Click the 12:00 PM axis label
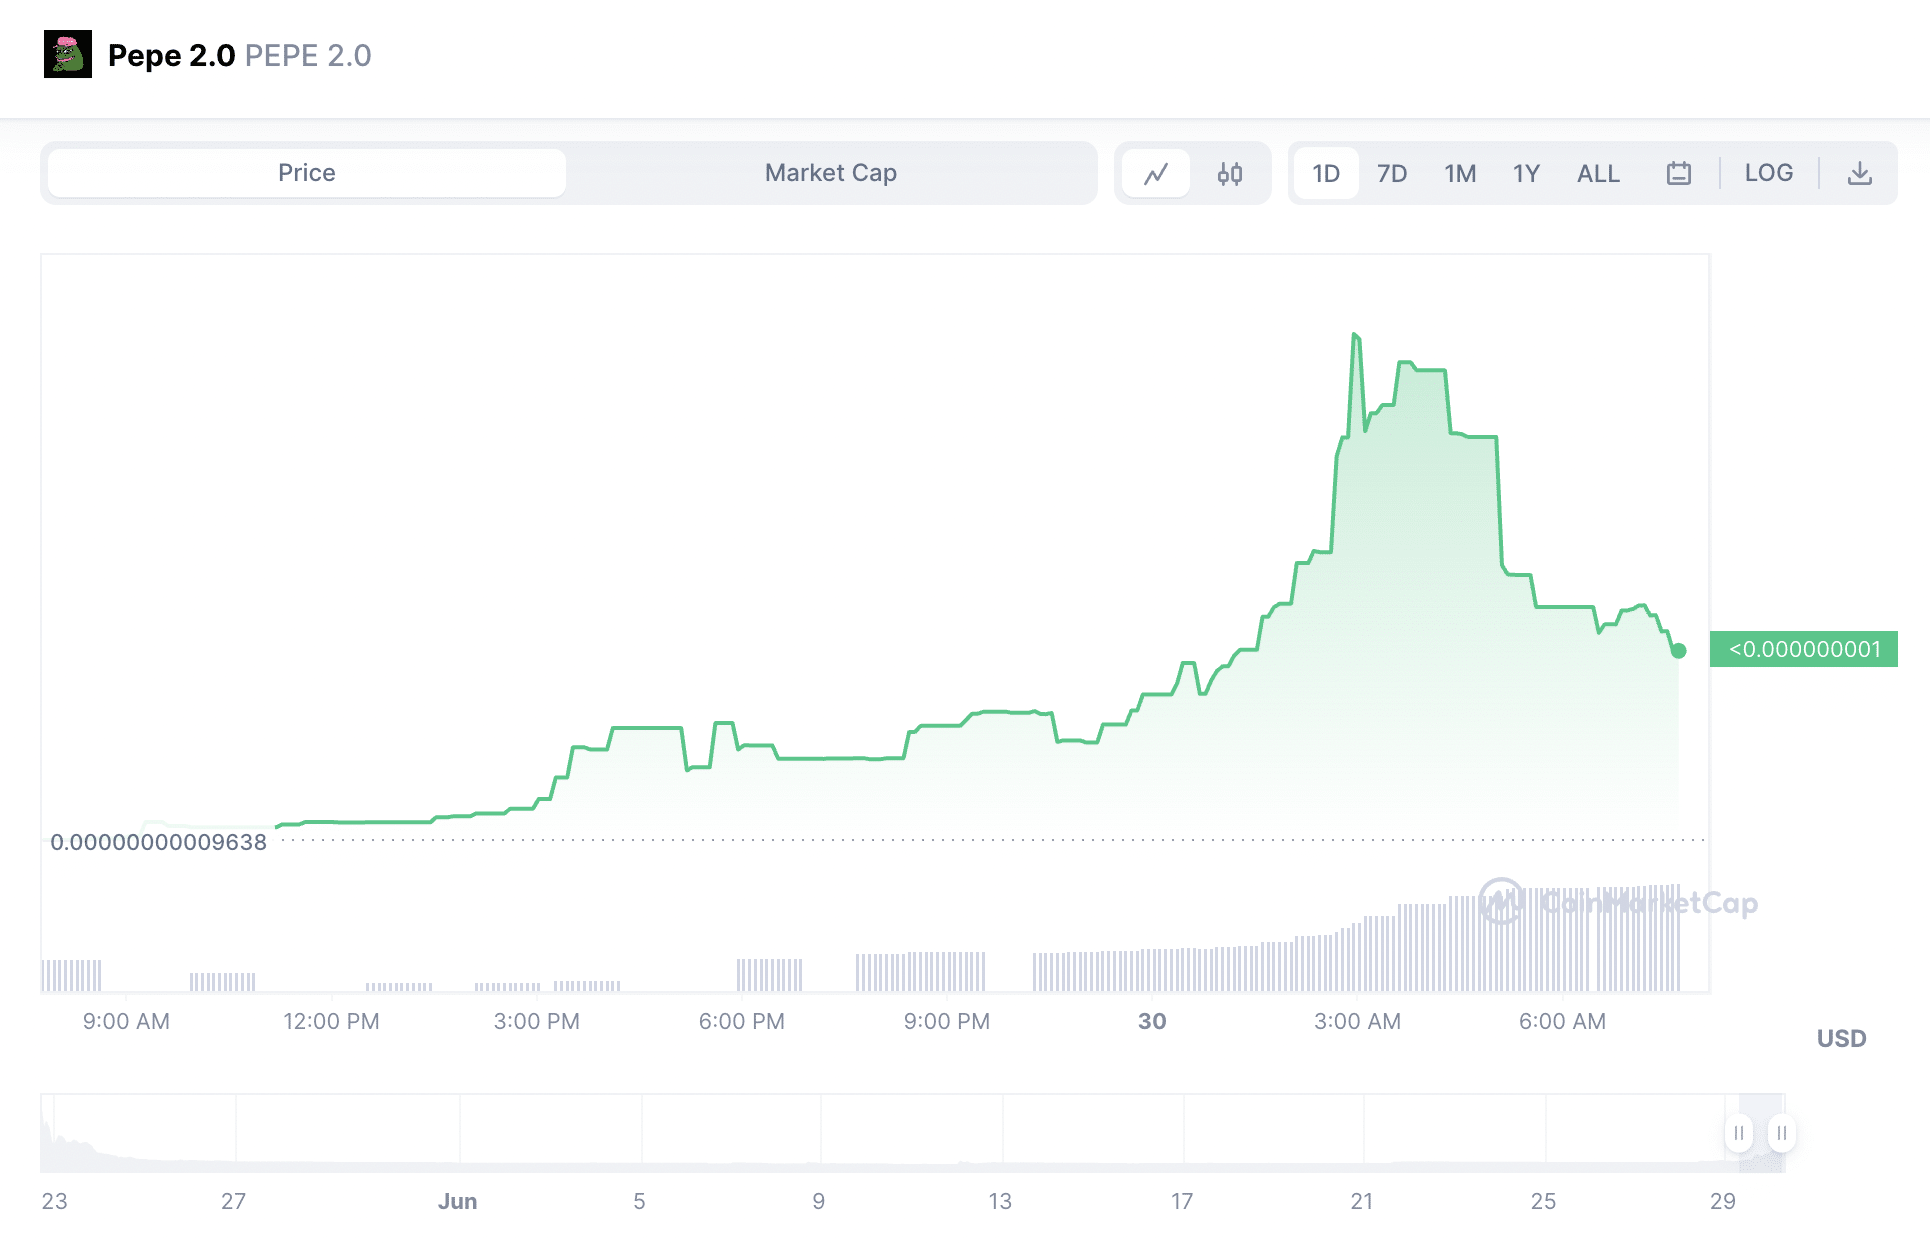 331,1021
